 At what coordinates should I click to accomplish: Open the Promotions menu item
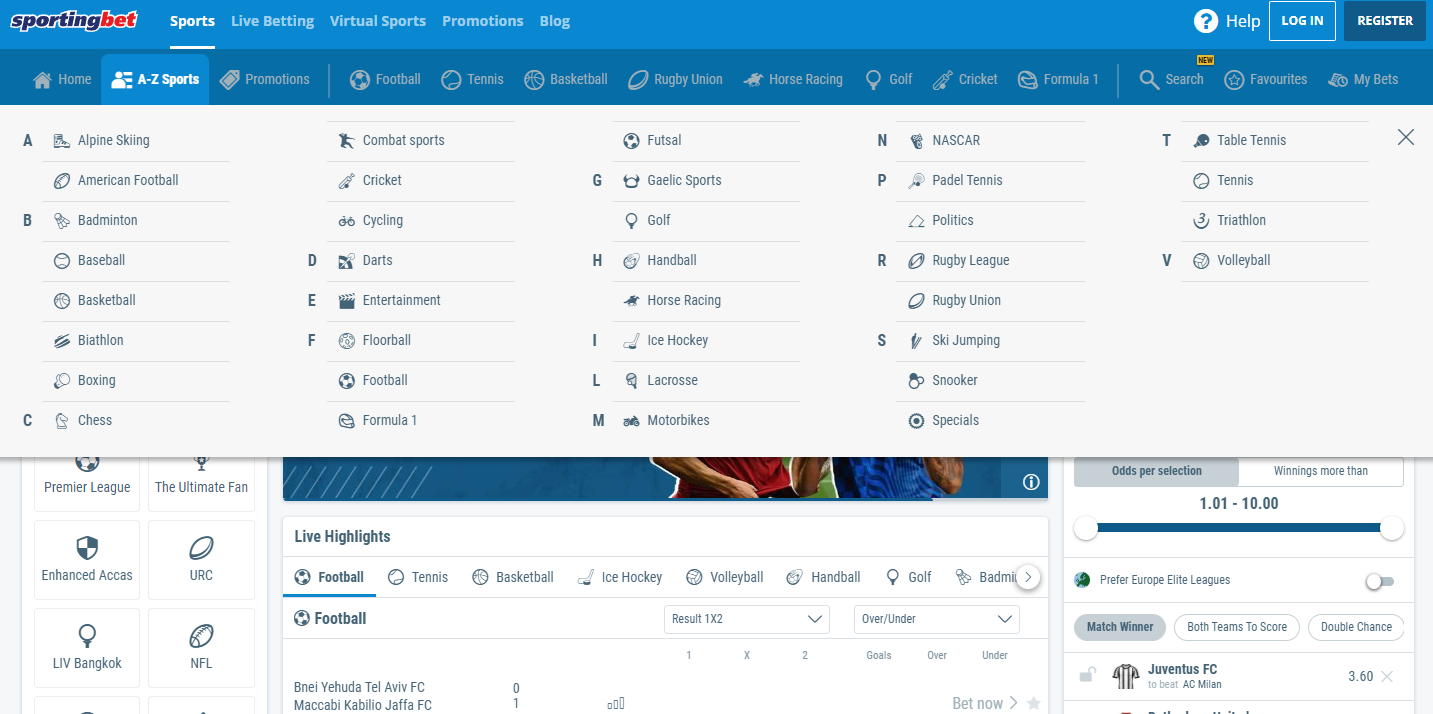pos(482,20)
